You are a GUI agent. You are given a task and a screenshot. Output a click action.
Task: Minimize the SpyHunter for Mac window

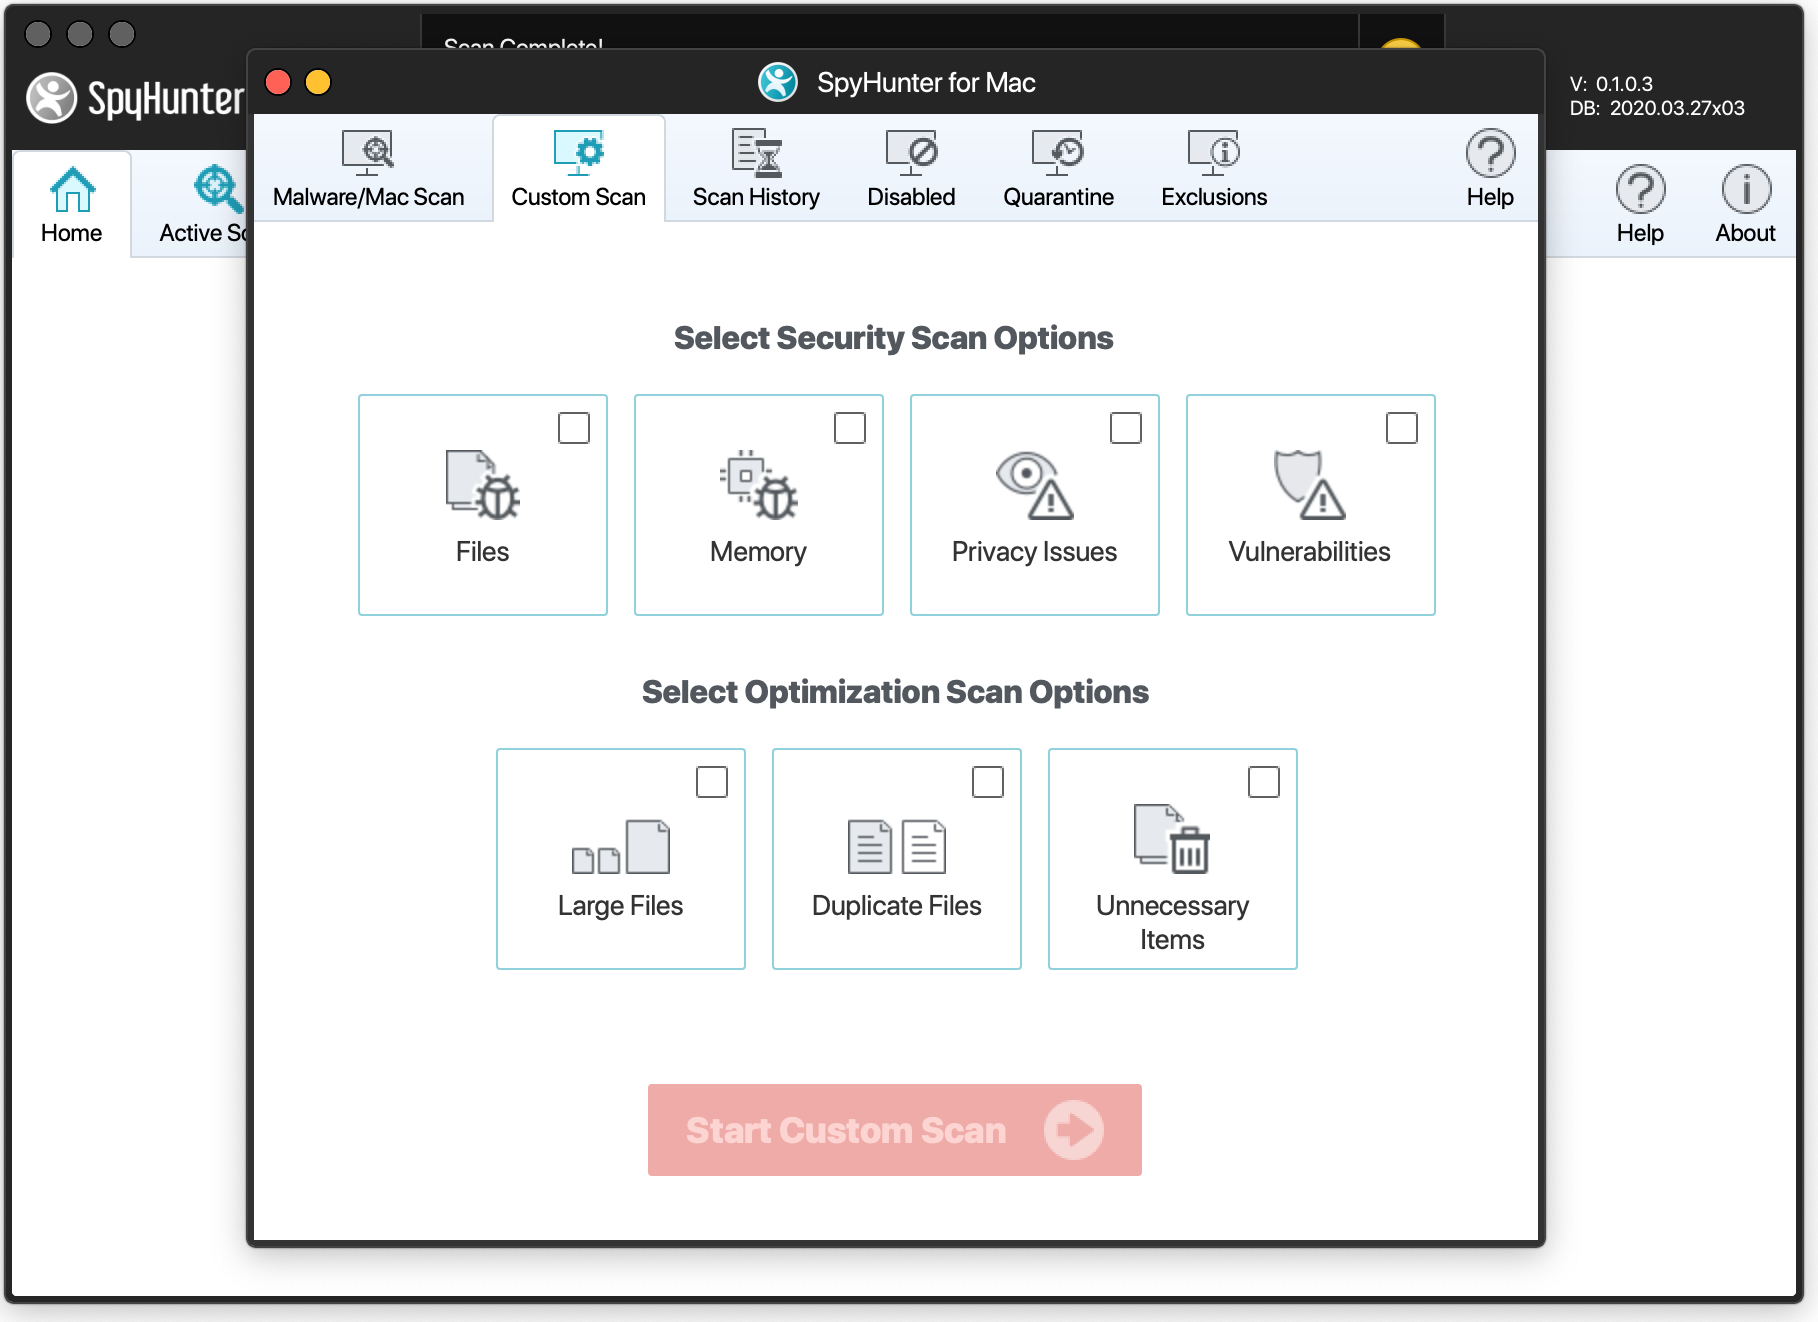click(x=318, y=82)
